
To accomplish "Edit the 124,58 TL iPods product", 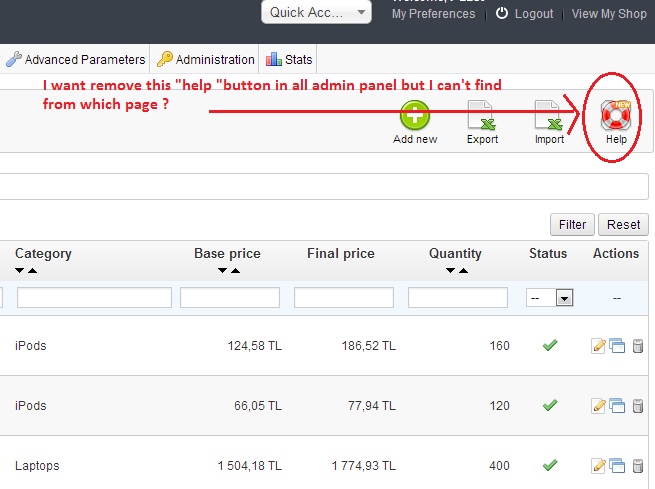I will (x=598, y=346).
